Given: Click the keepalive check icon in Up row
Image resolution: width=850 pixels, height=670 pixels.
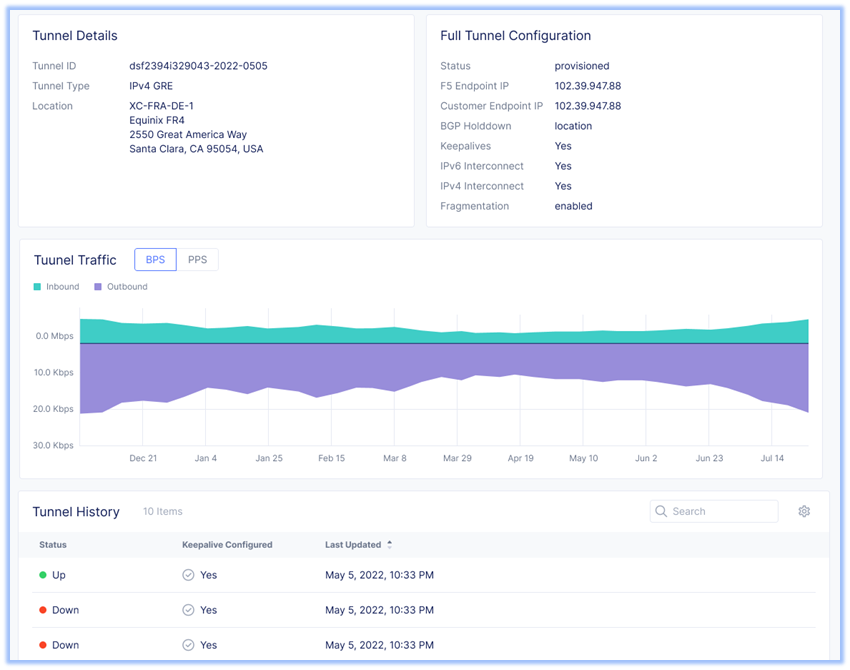Looking at the screenshot, I should coord(188,575).
